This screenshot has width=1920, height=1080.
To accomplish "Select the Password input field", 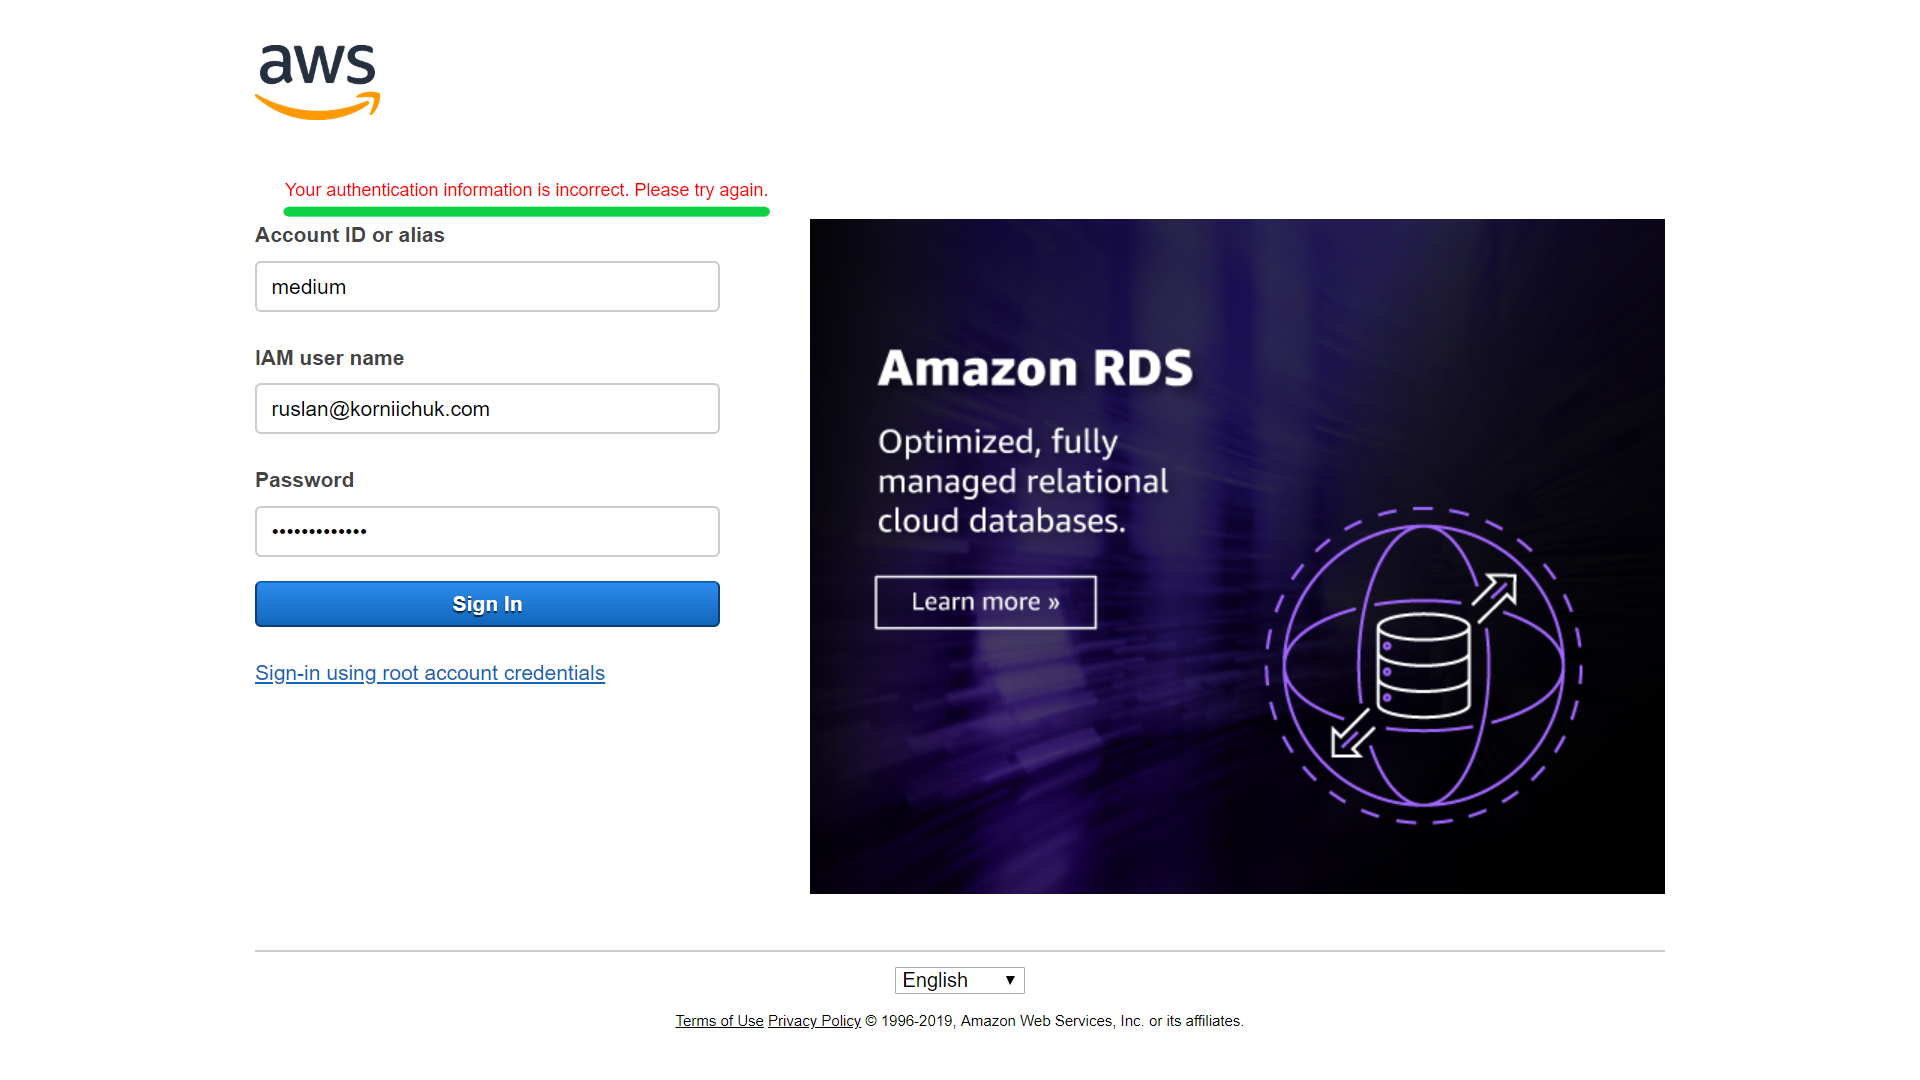I will pos(487,531).
